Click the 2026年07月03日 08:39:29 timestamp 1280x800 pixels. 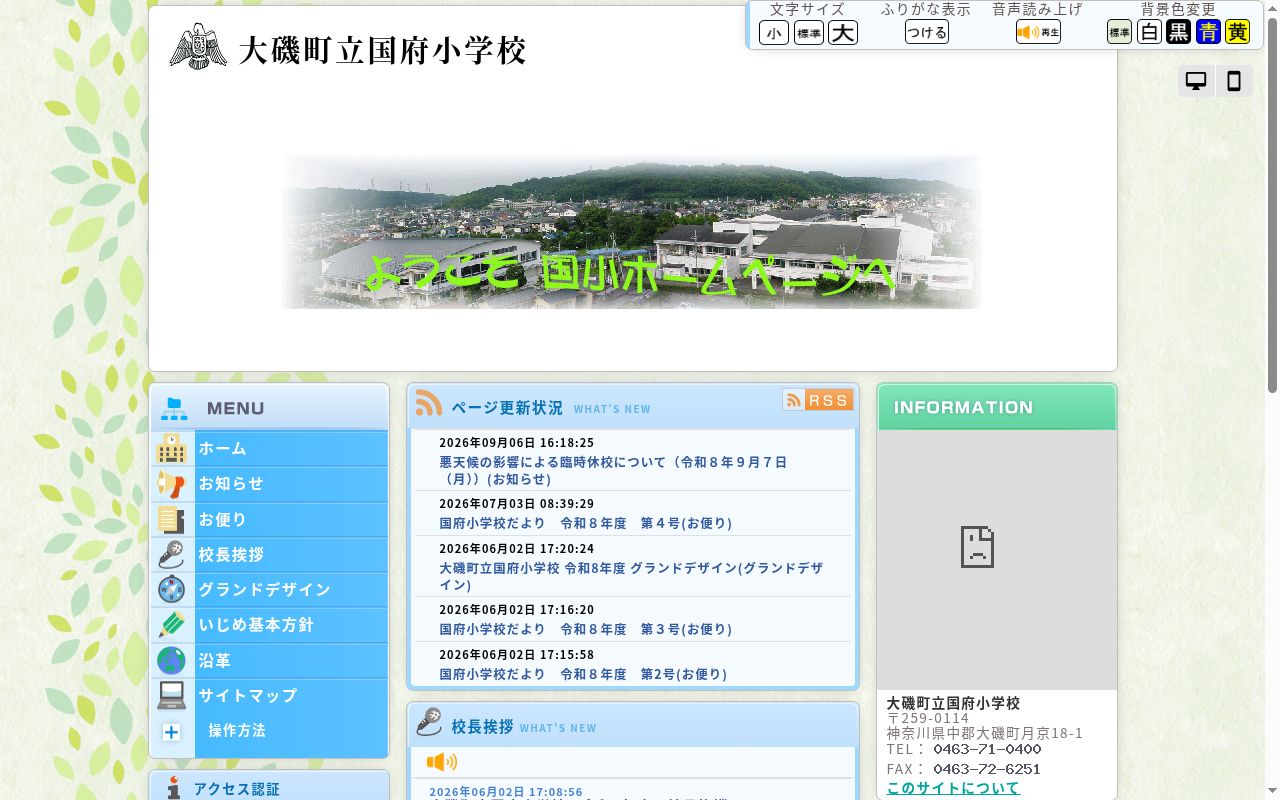click(517, 504)
